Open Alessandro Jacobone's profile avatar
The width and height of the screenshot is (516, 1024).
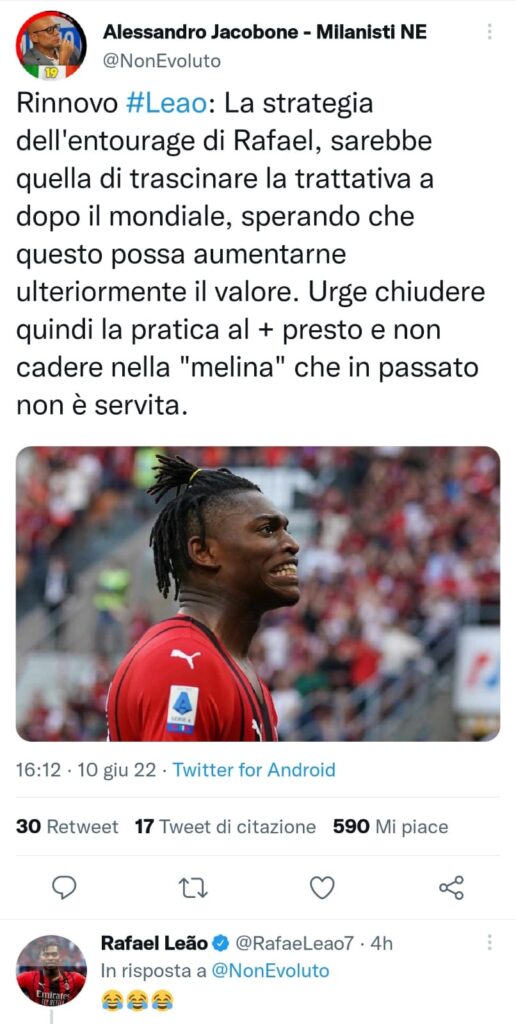coord(51,45)
